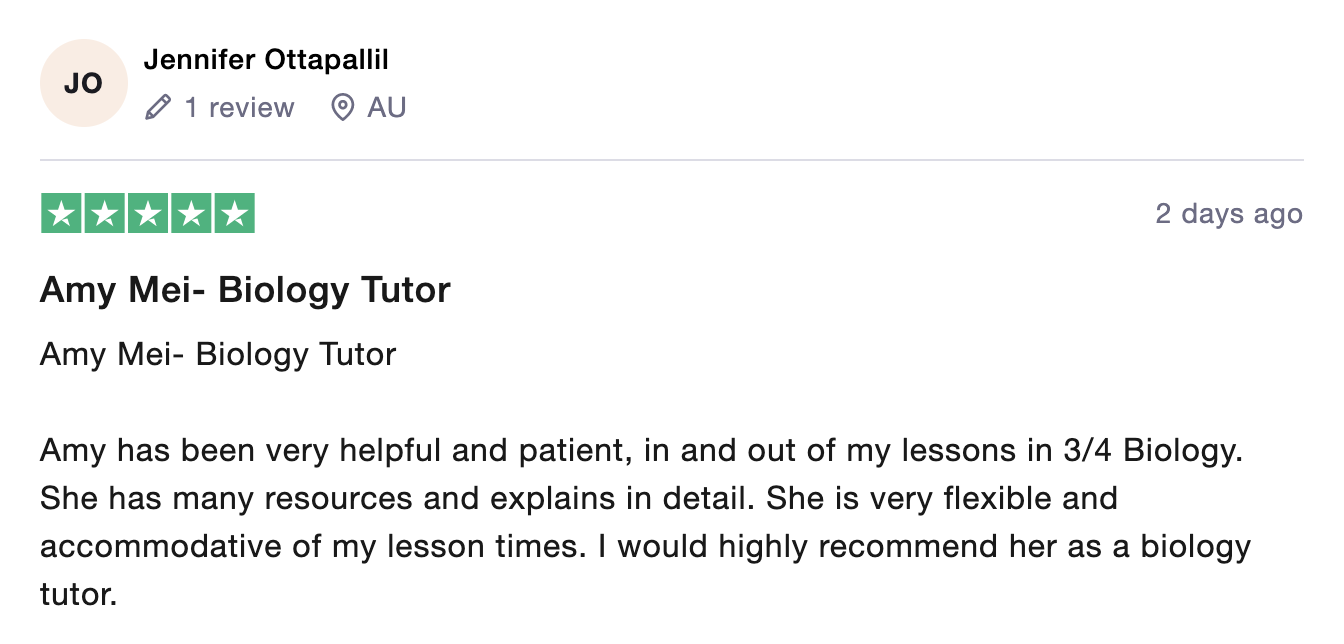Viewport: 1344px width, 644px height.
Task: Select the "1 review" count text
Action: pyautogui.click(x=240, y=108)
